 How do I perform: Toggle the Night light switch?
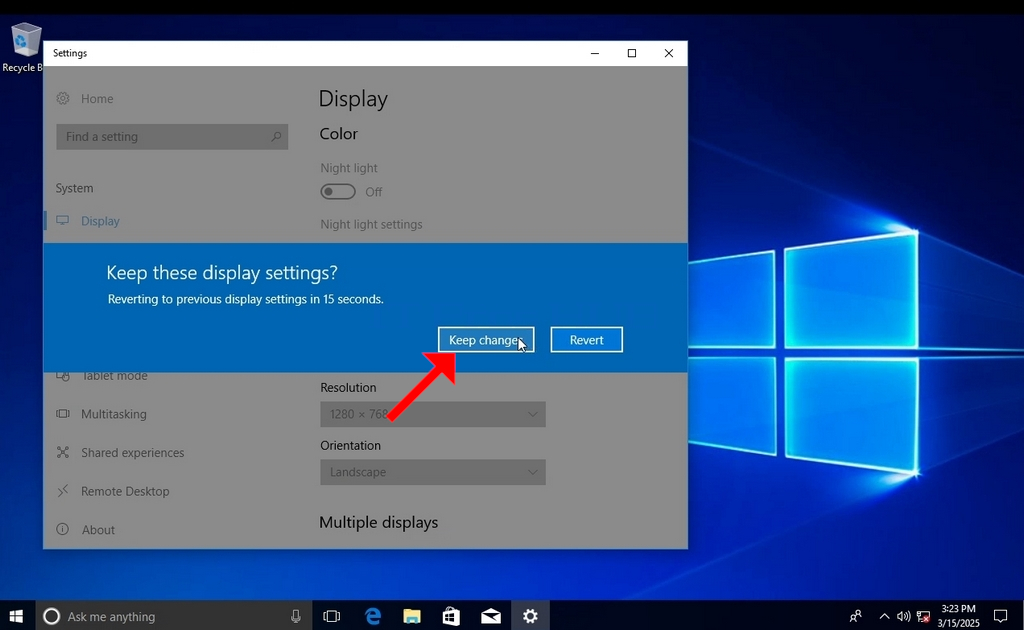click(x=338, y=192)
